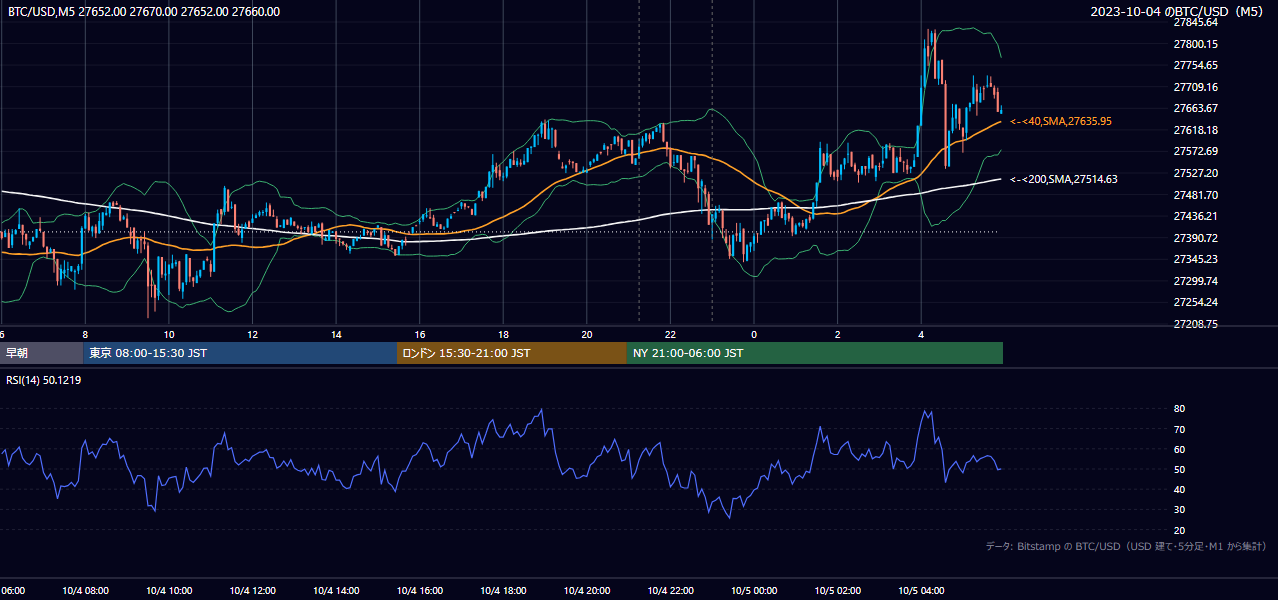
Task: Select the 27845.64 price axis label
Action: click(1195, 22)
